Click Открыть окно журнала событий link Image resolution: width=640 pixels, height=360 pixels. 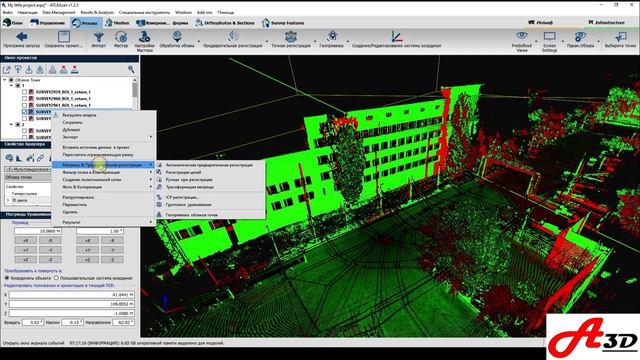(x=33, y=343)
